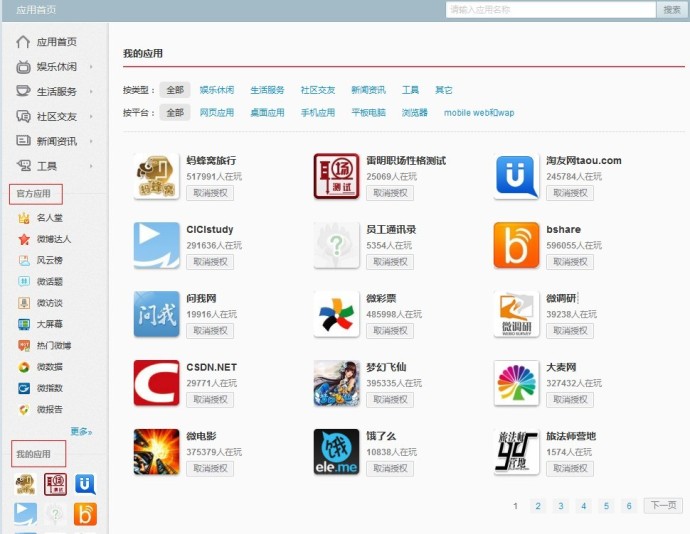Go to 应用首页 in the sidebar
Screen dimensions: 690x534
(47, 42)
